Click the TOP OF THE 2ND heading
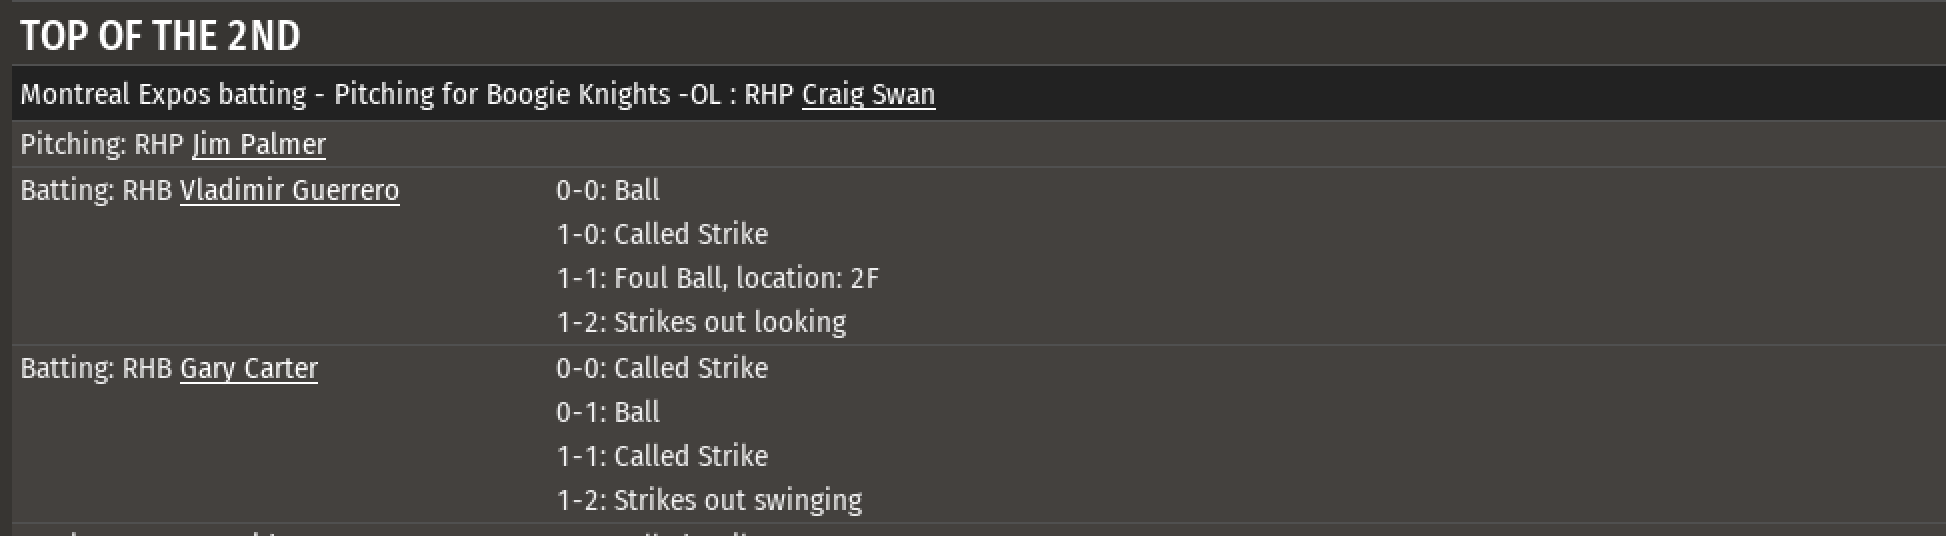The height and width of the screenshot is (536, 1946). coord(160,36)
